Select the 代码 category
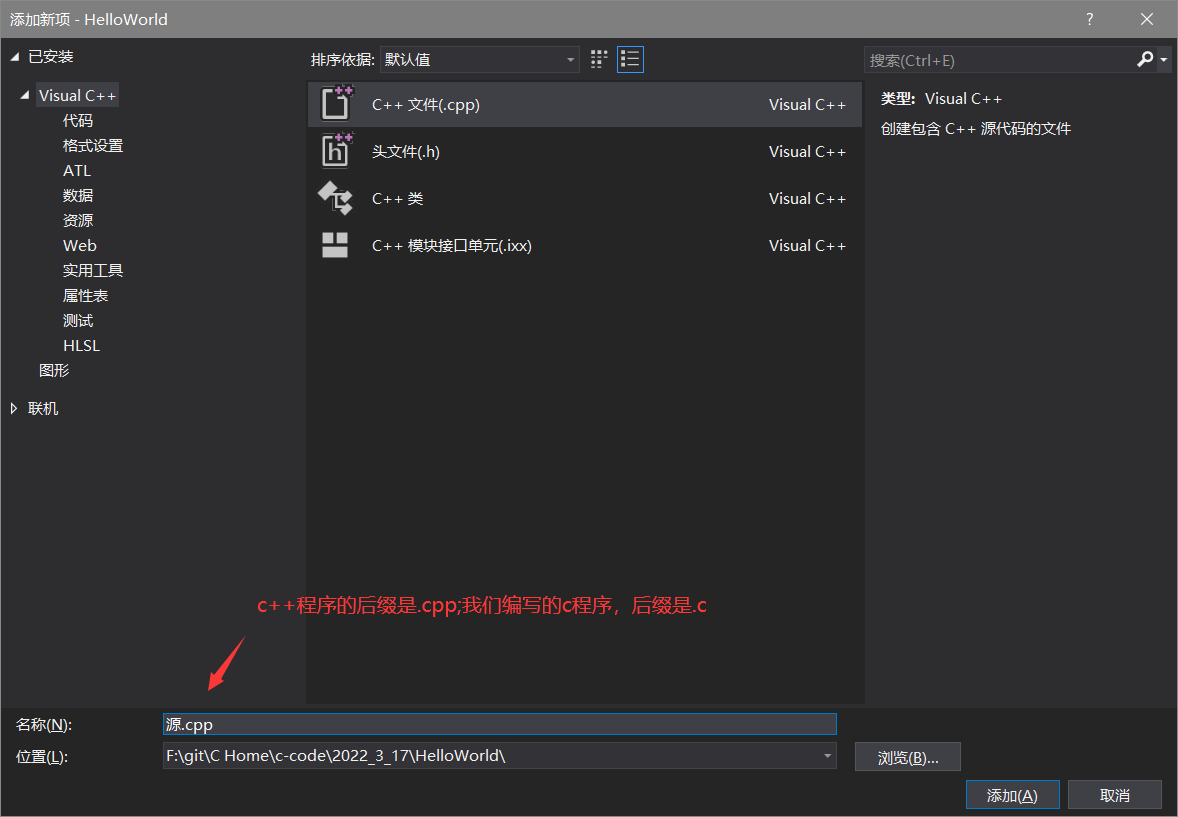The height and width of the screenshot is (817, 1178). pos(78,120)
